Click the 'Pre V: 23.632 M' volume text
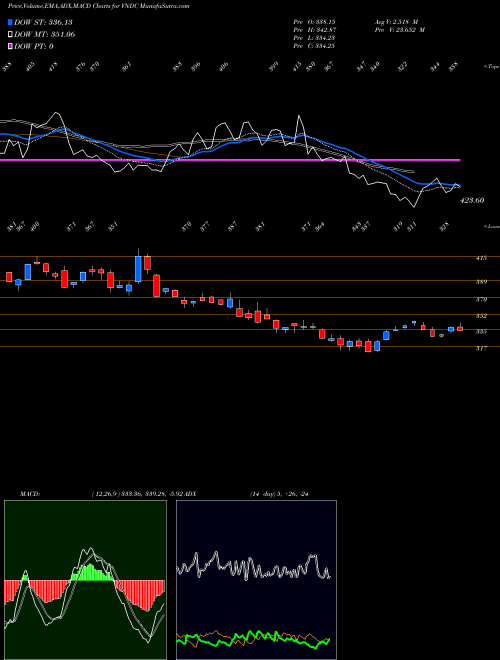 coord(399,30)
